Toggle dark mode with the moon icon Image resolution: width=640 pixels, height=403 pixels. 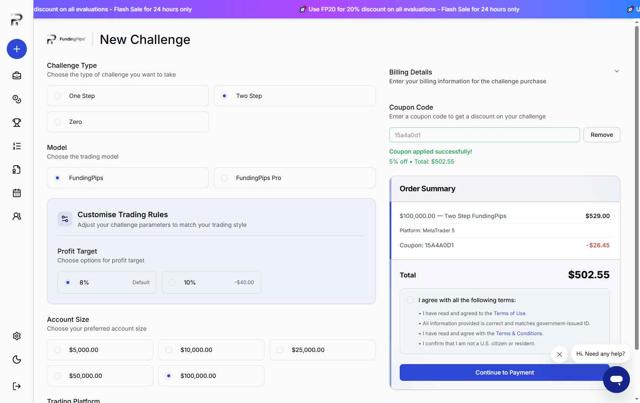(17, 360)
